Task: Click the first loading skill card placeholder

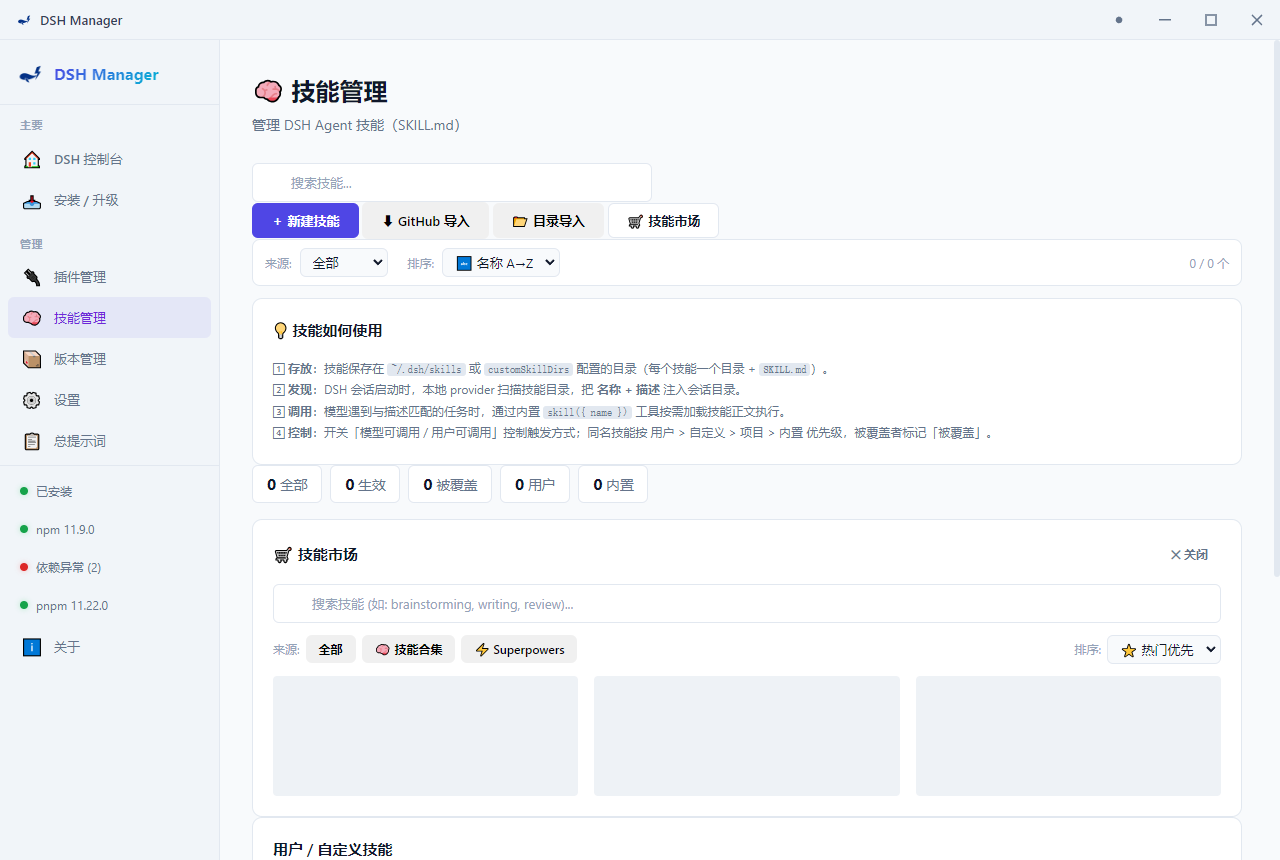Action: click(425, 736)
